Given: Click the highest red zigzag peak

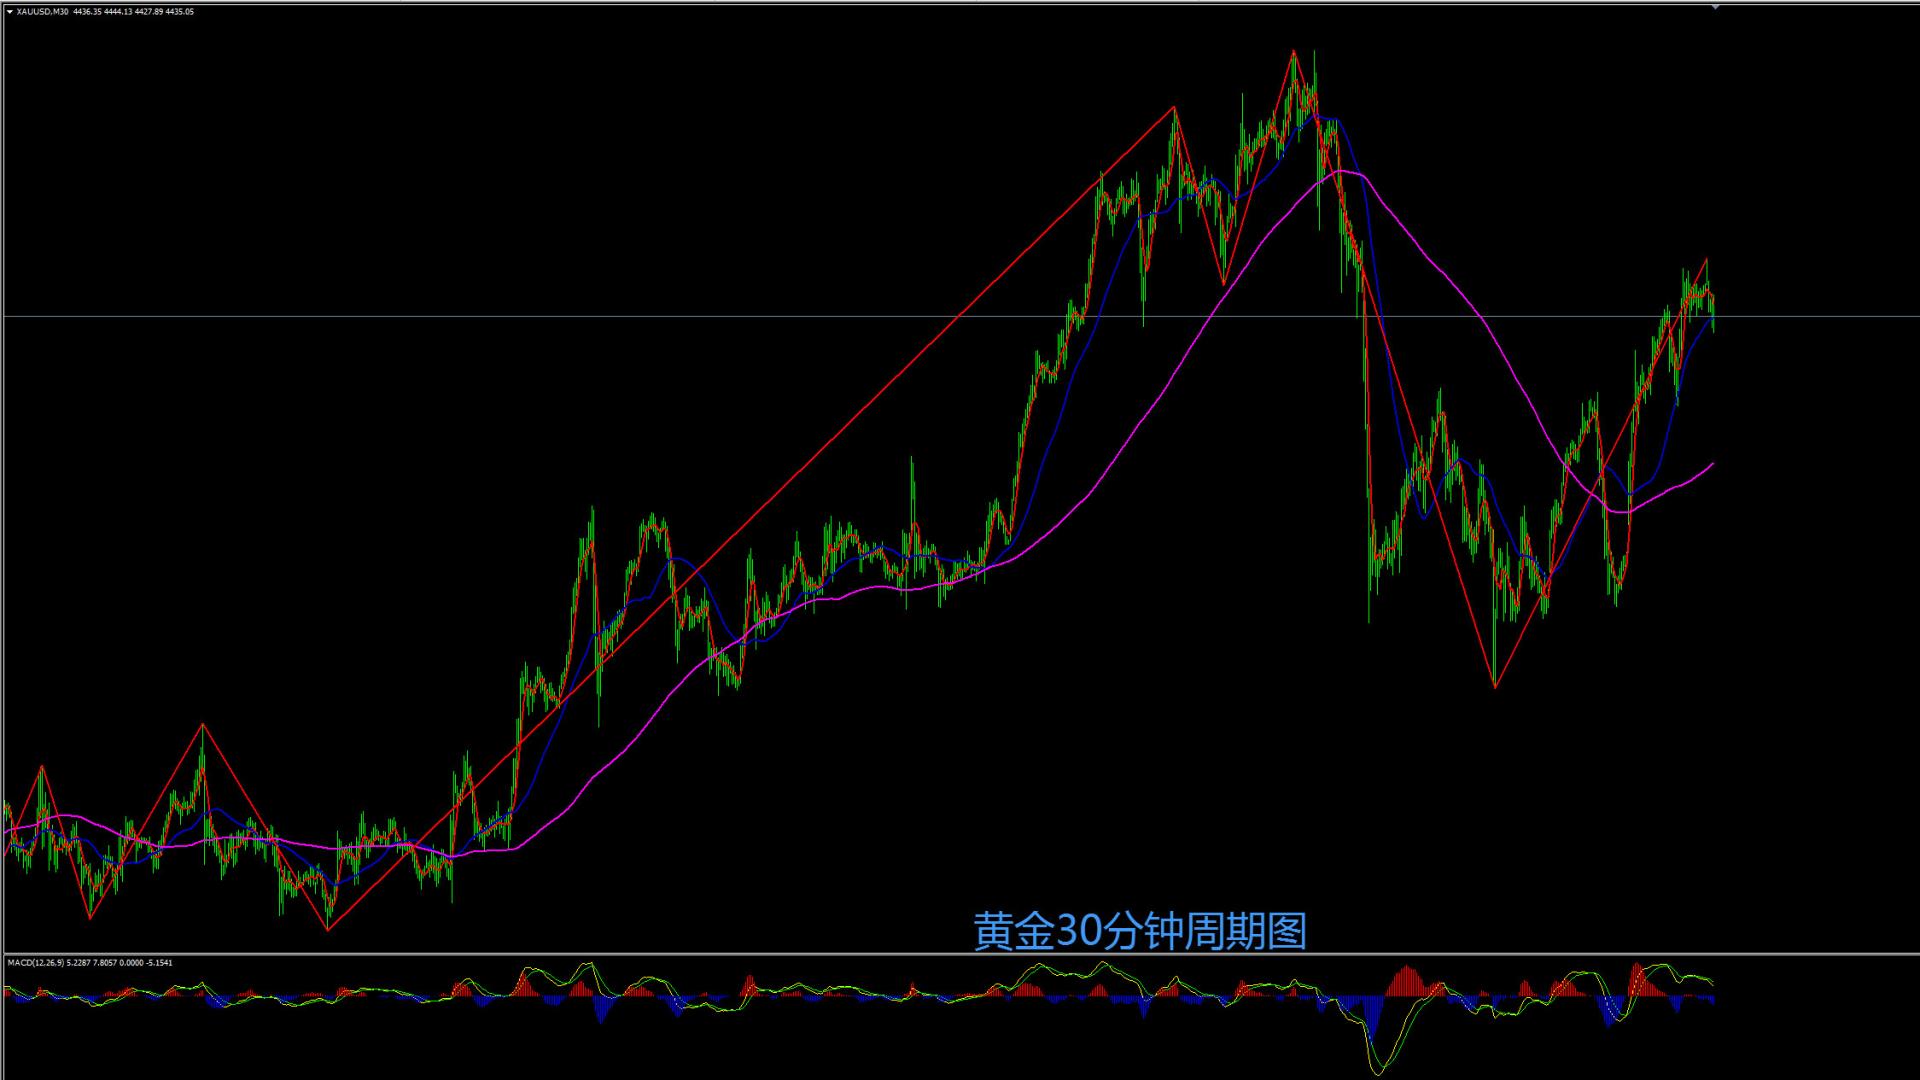Looking at the screenshot, I should click(x=1293, y=50).
